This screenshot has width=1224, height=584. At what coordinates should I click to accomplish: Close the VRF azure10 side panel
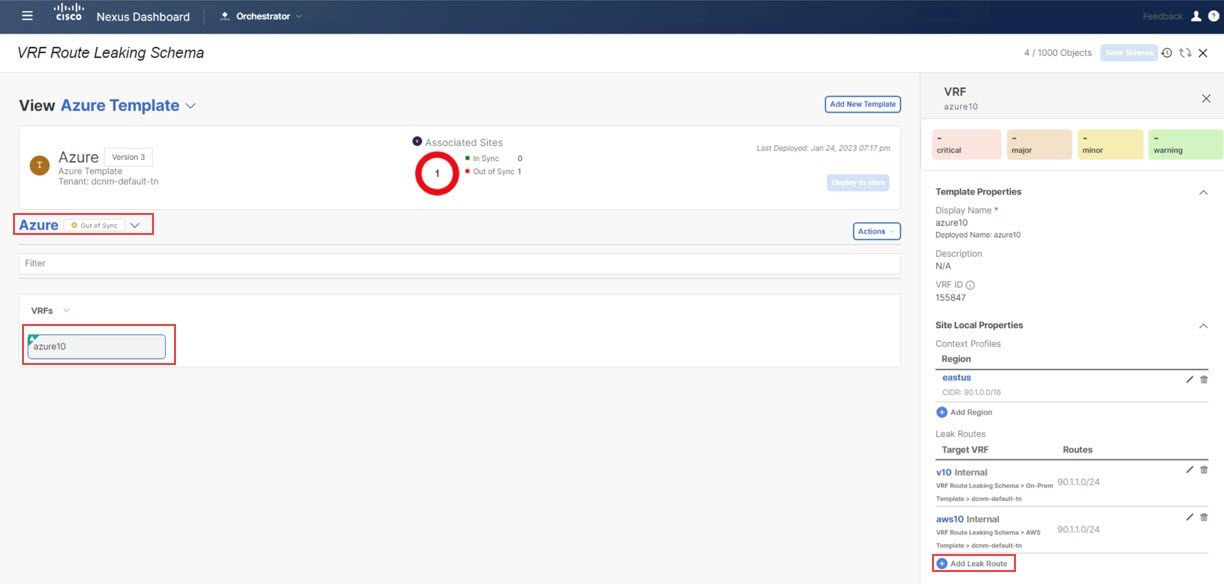[1205, 98]
